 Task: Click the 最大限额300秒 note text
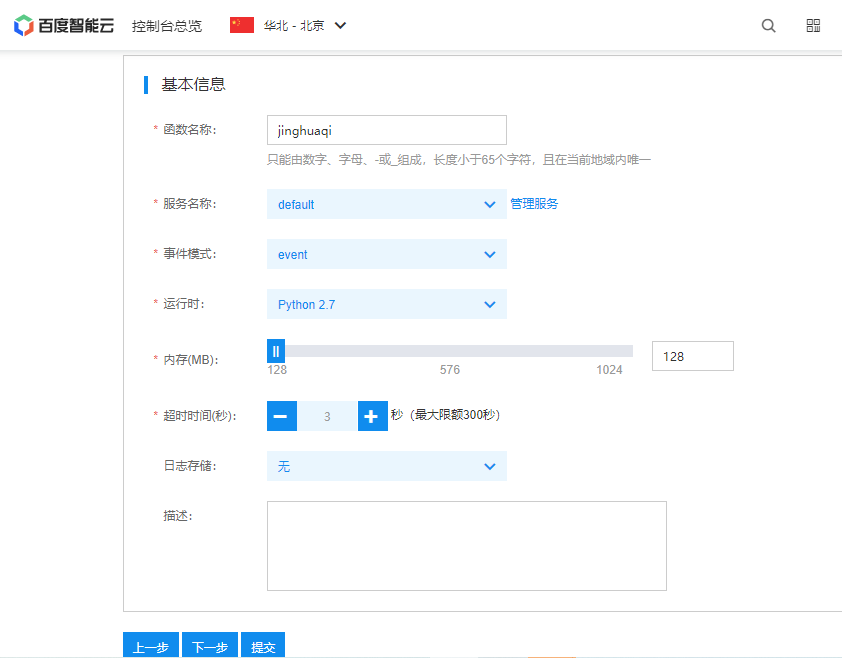[x=454, y=415]
